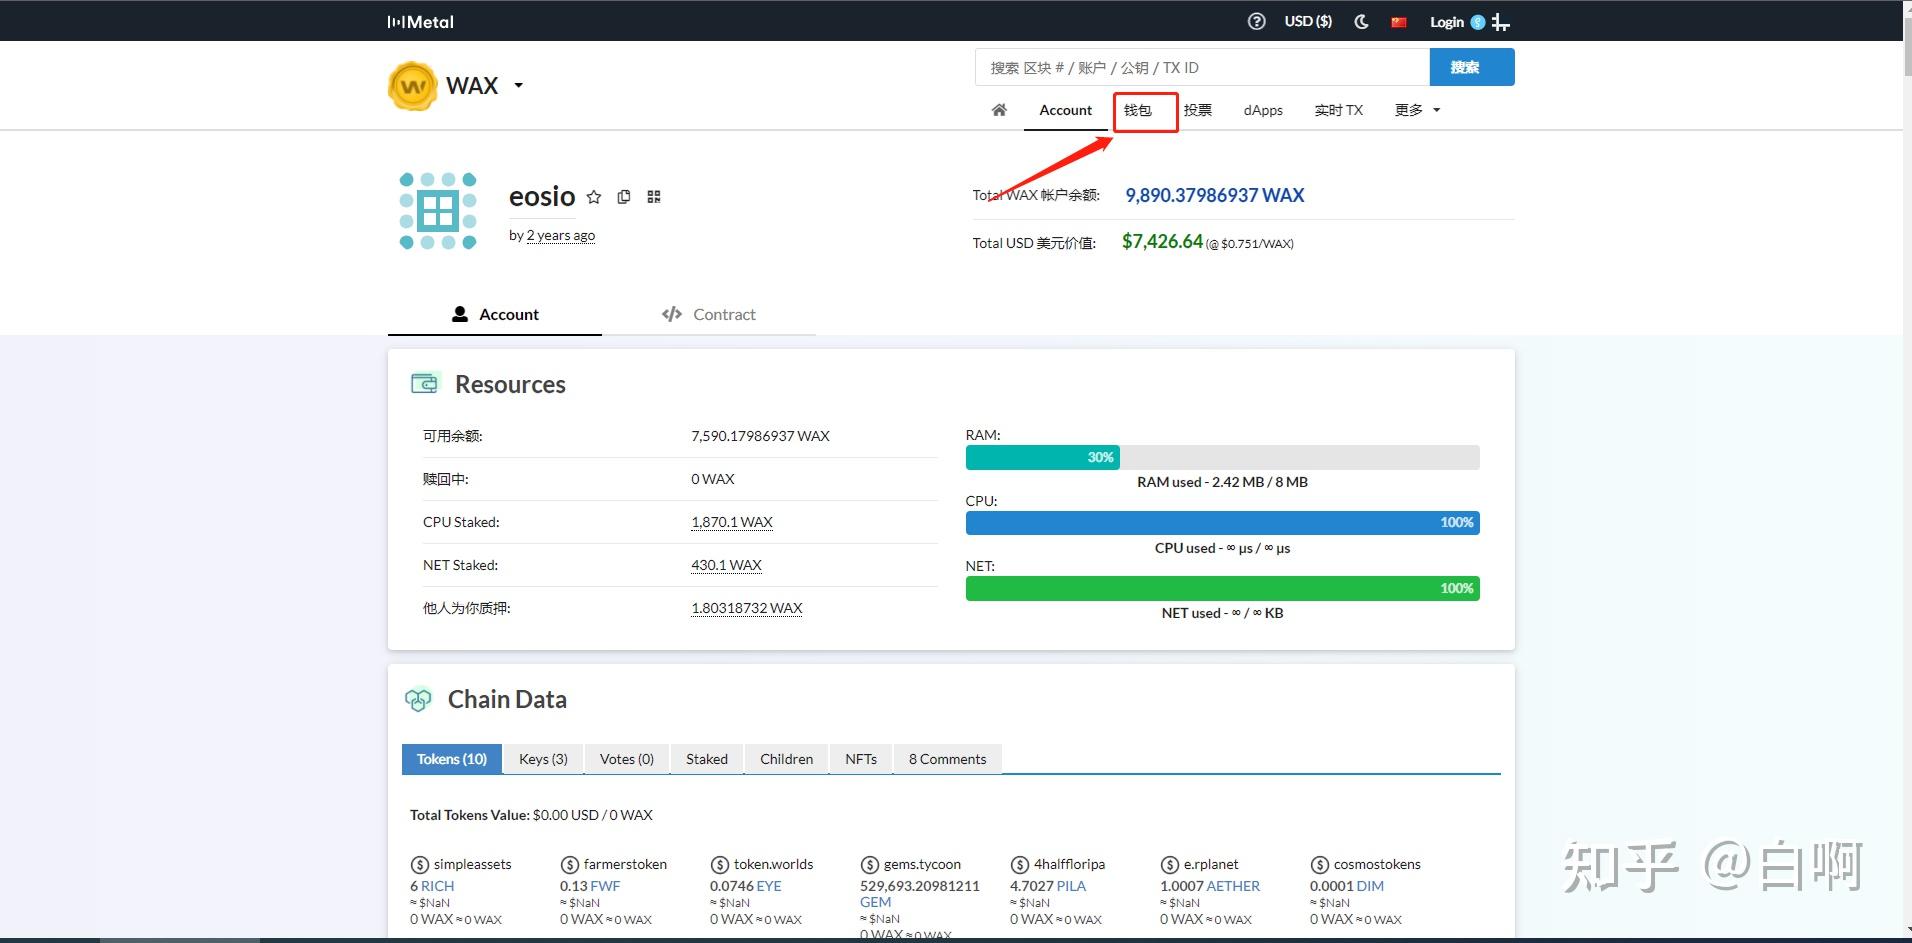Select the NFTs tab
The image size is (1912, 943).
pos(861,759)
